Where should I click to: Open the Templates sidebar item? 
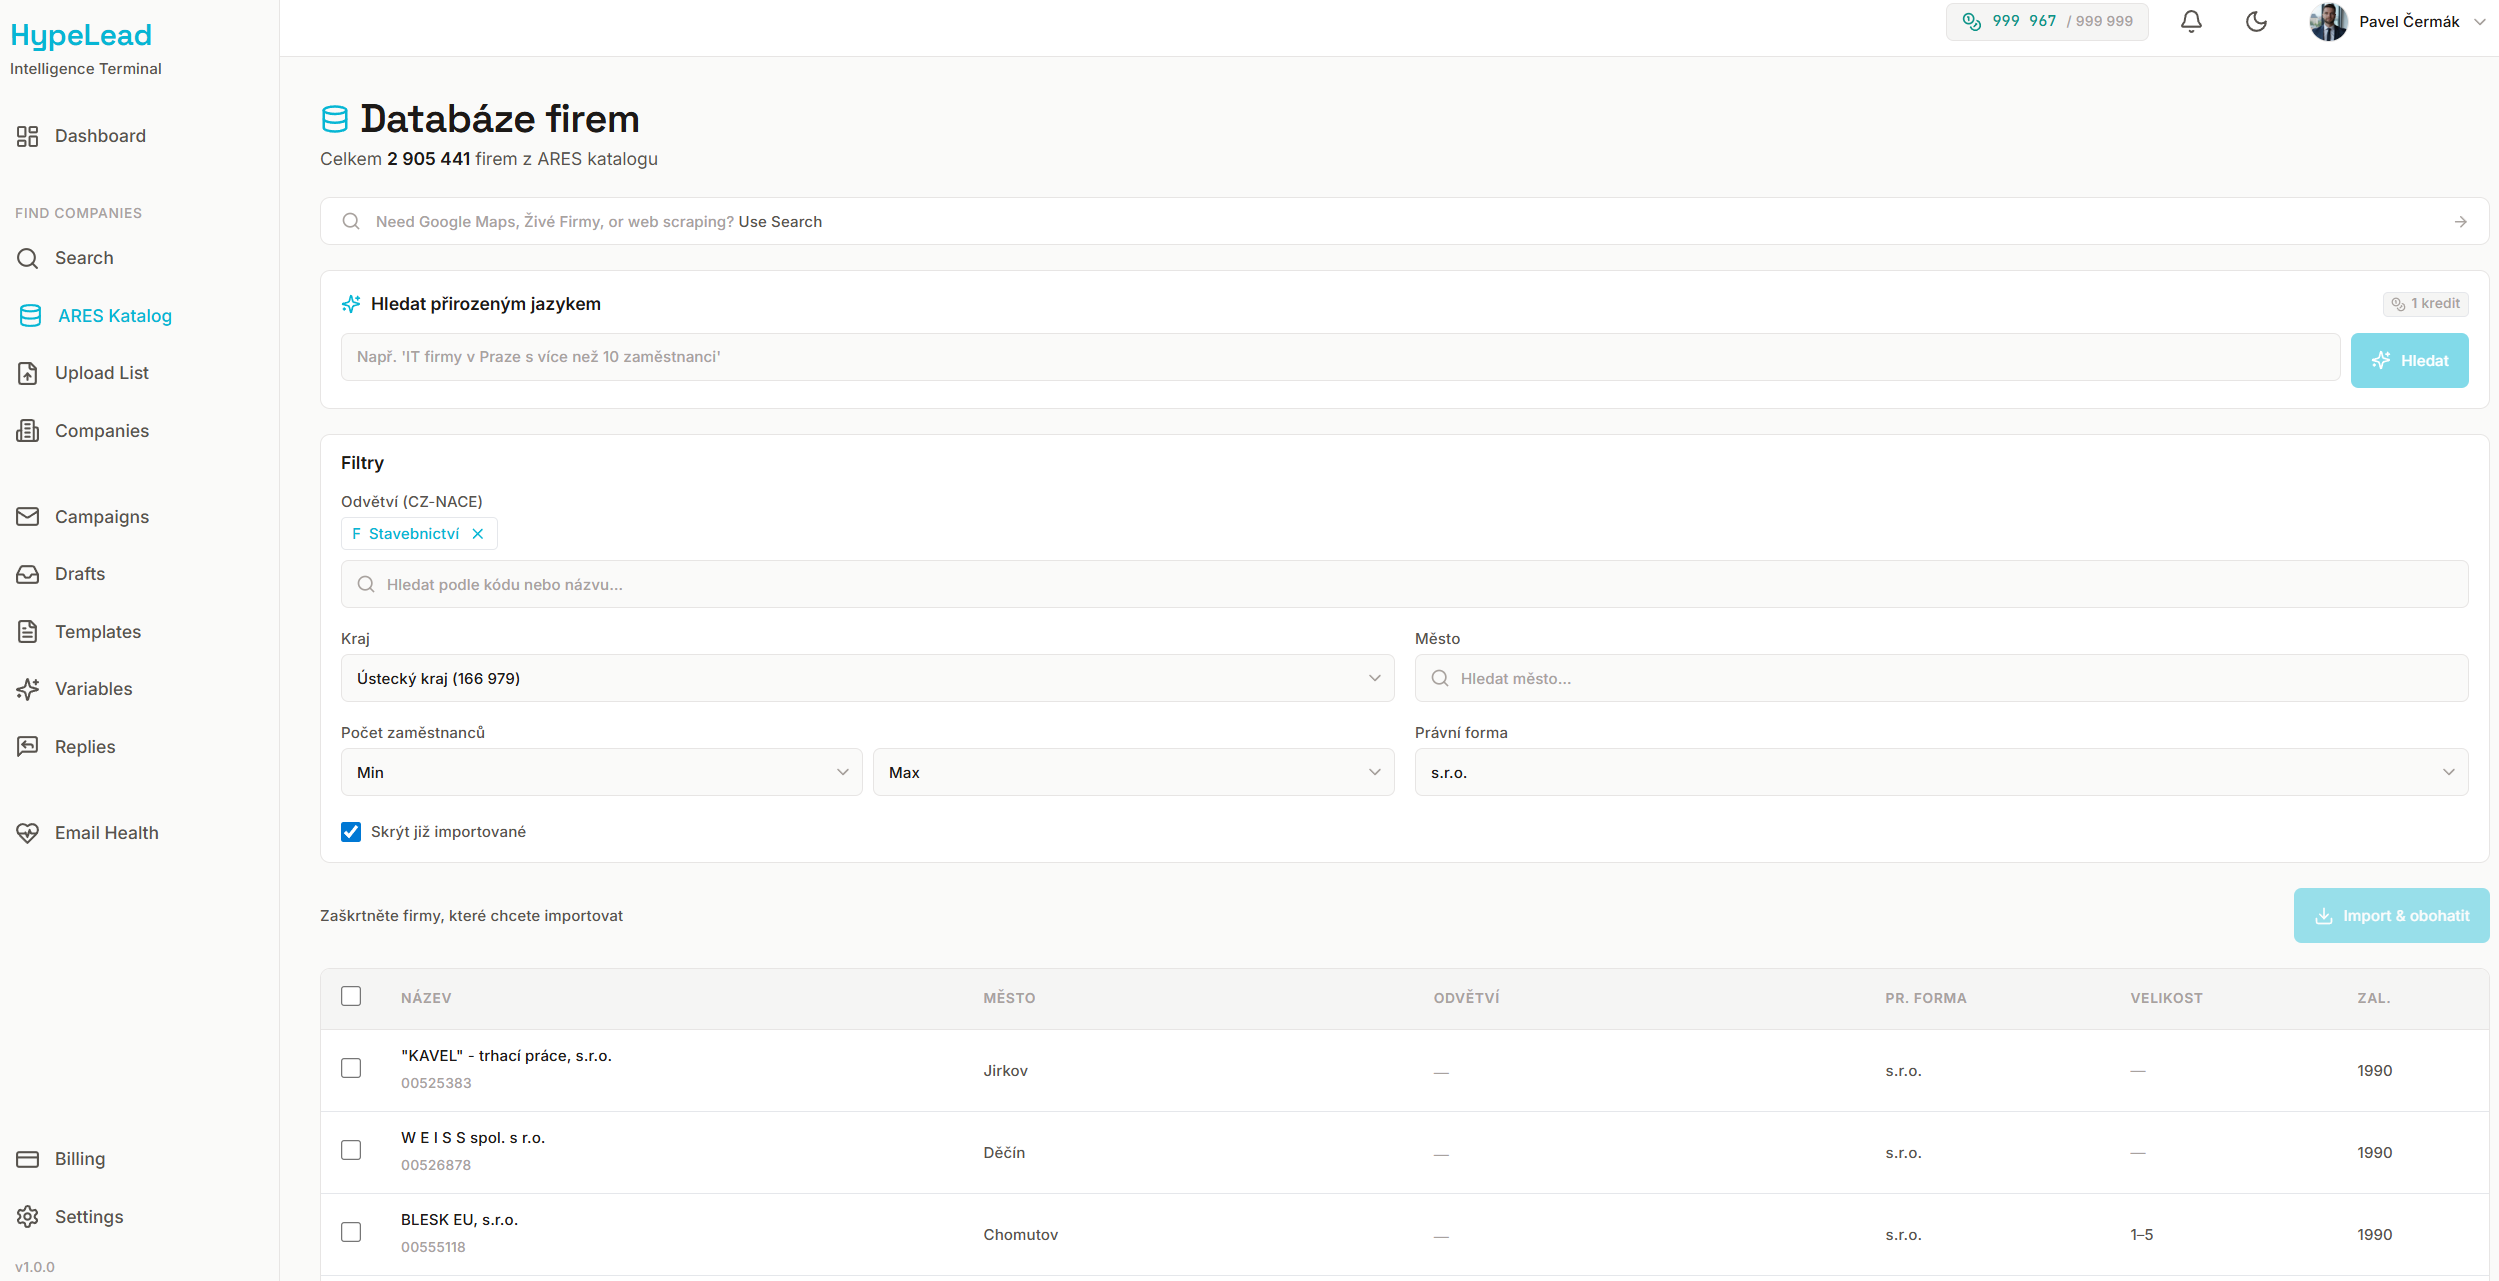point(97,632)
